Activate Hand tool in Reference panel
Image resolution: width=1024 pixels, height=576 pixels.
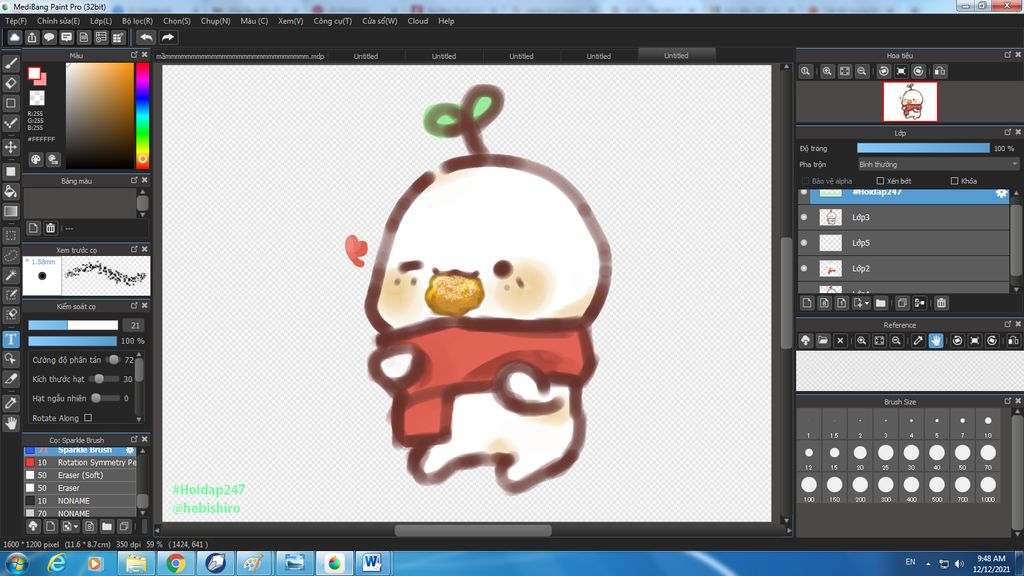pyautogui.click(x=936, y=340)
